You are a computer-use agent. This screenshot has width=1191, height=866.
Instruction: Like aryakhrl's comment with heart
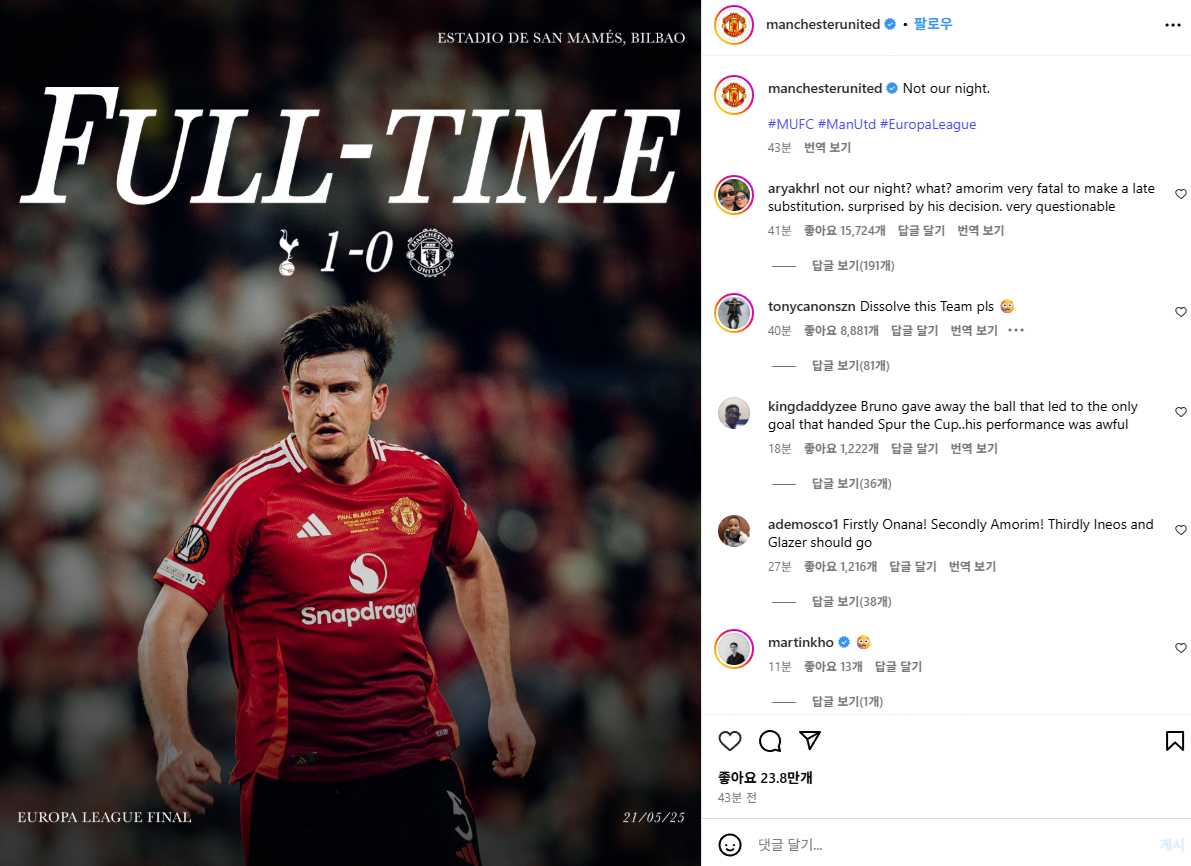coord(1180,194)
